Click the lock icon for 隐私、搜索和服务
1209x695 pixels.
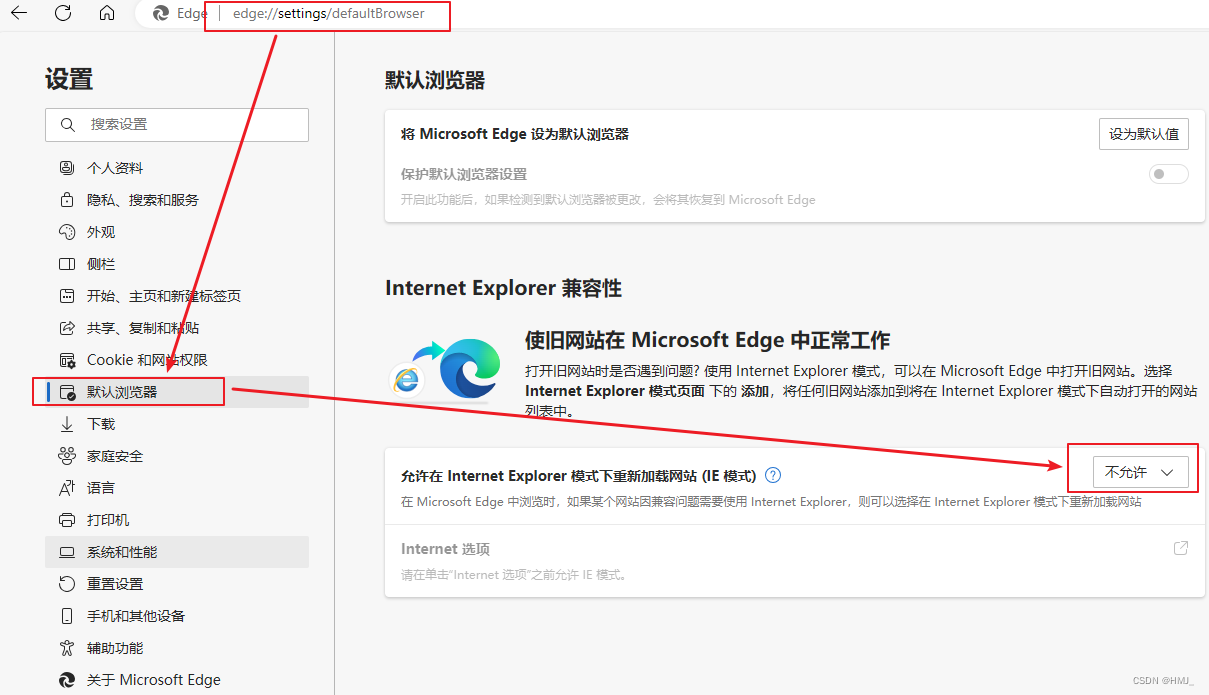click(67, 200)
